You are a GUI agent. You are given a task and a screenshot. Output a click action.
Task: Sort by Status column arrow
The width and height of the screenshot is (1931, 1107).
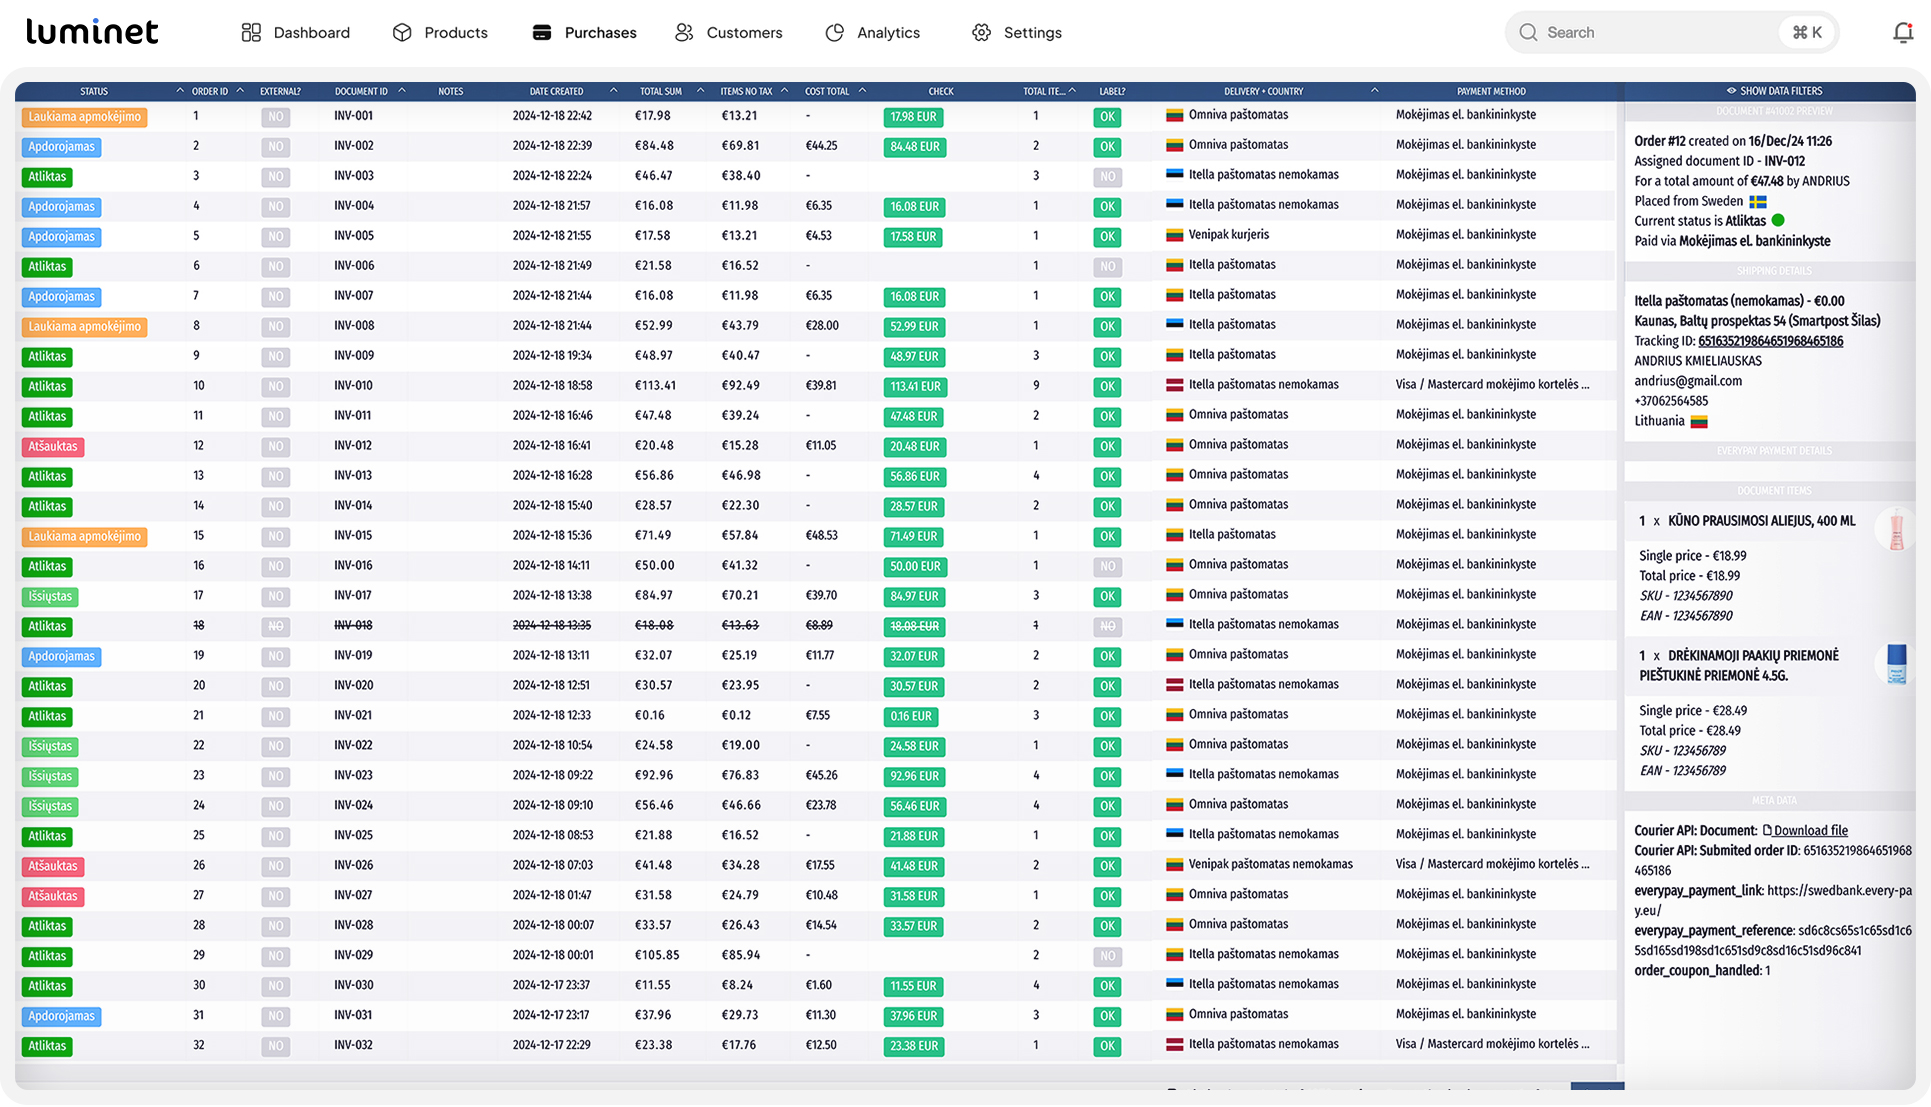tap(180, 91)
